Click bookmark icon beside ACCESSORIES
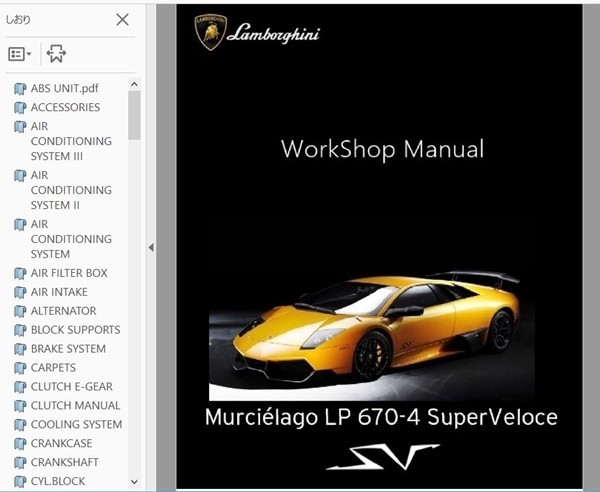 pyautogui.click(x=20, y=108)
